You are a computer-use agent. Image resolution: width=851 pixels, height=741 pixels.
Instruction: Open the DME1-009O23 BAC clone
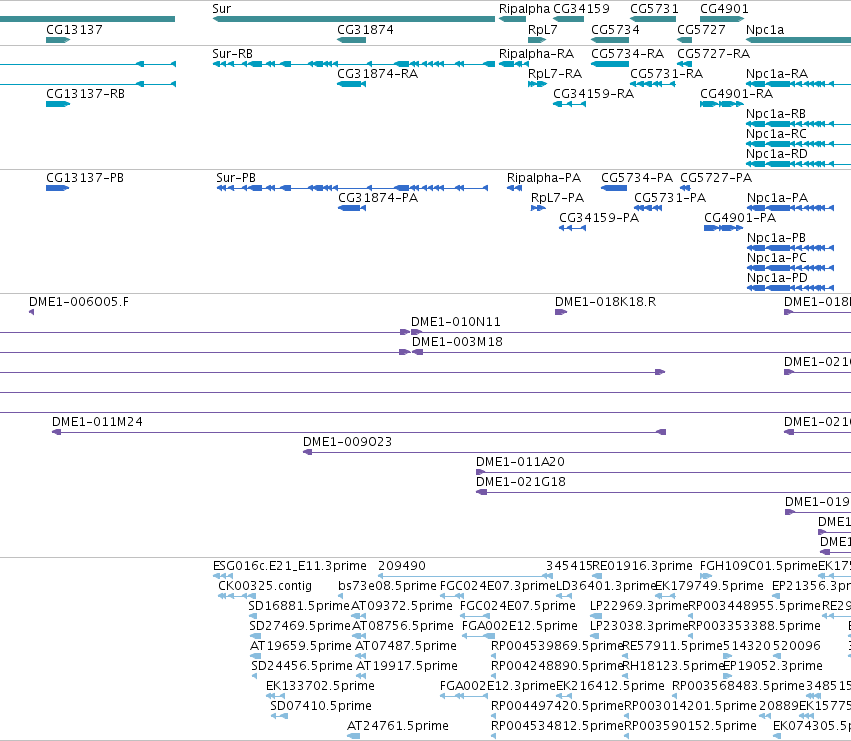(x=577, y=452)
